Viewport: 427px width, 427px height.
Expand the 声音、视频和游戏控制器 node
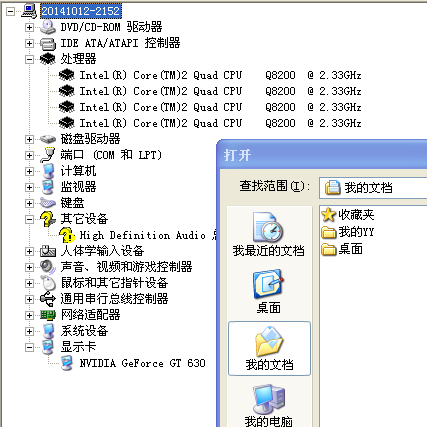29,267
